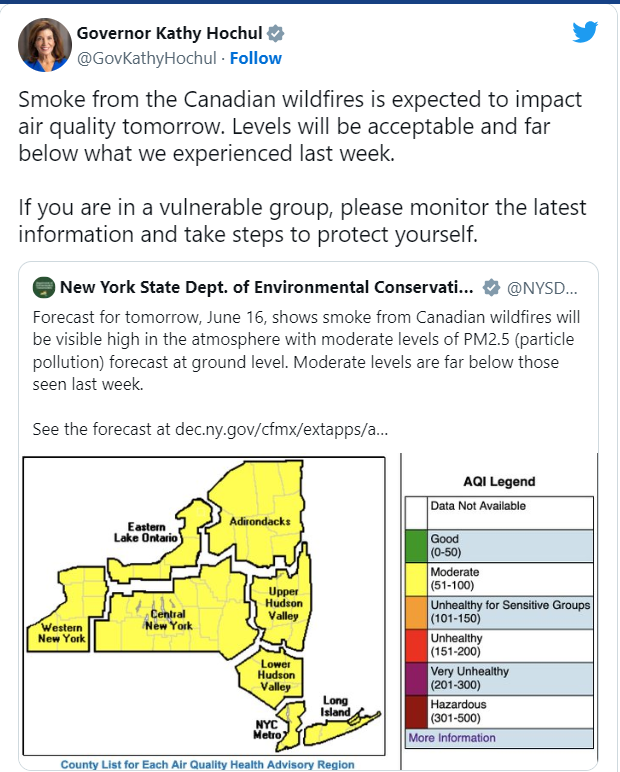Click the yellow Moderate color swatch
The width and height of the screenshot is (620, 772).
[416, 579]
